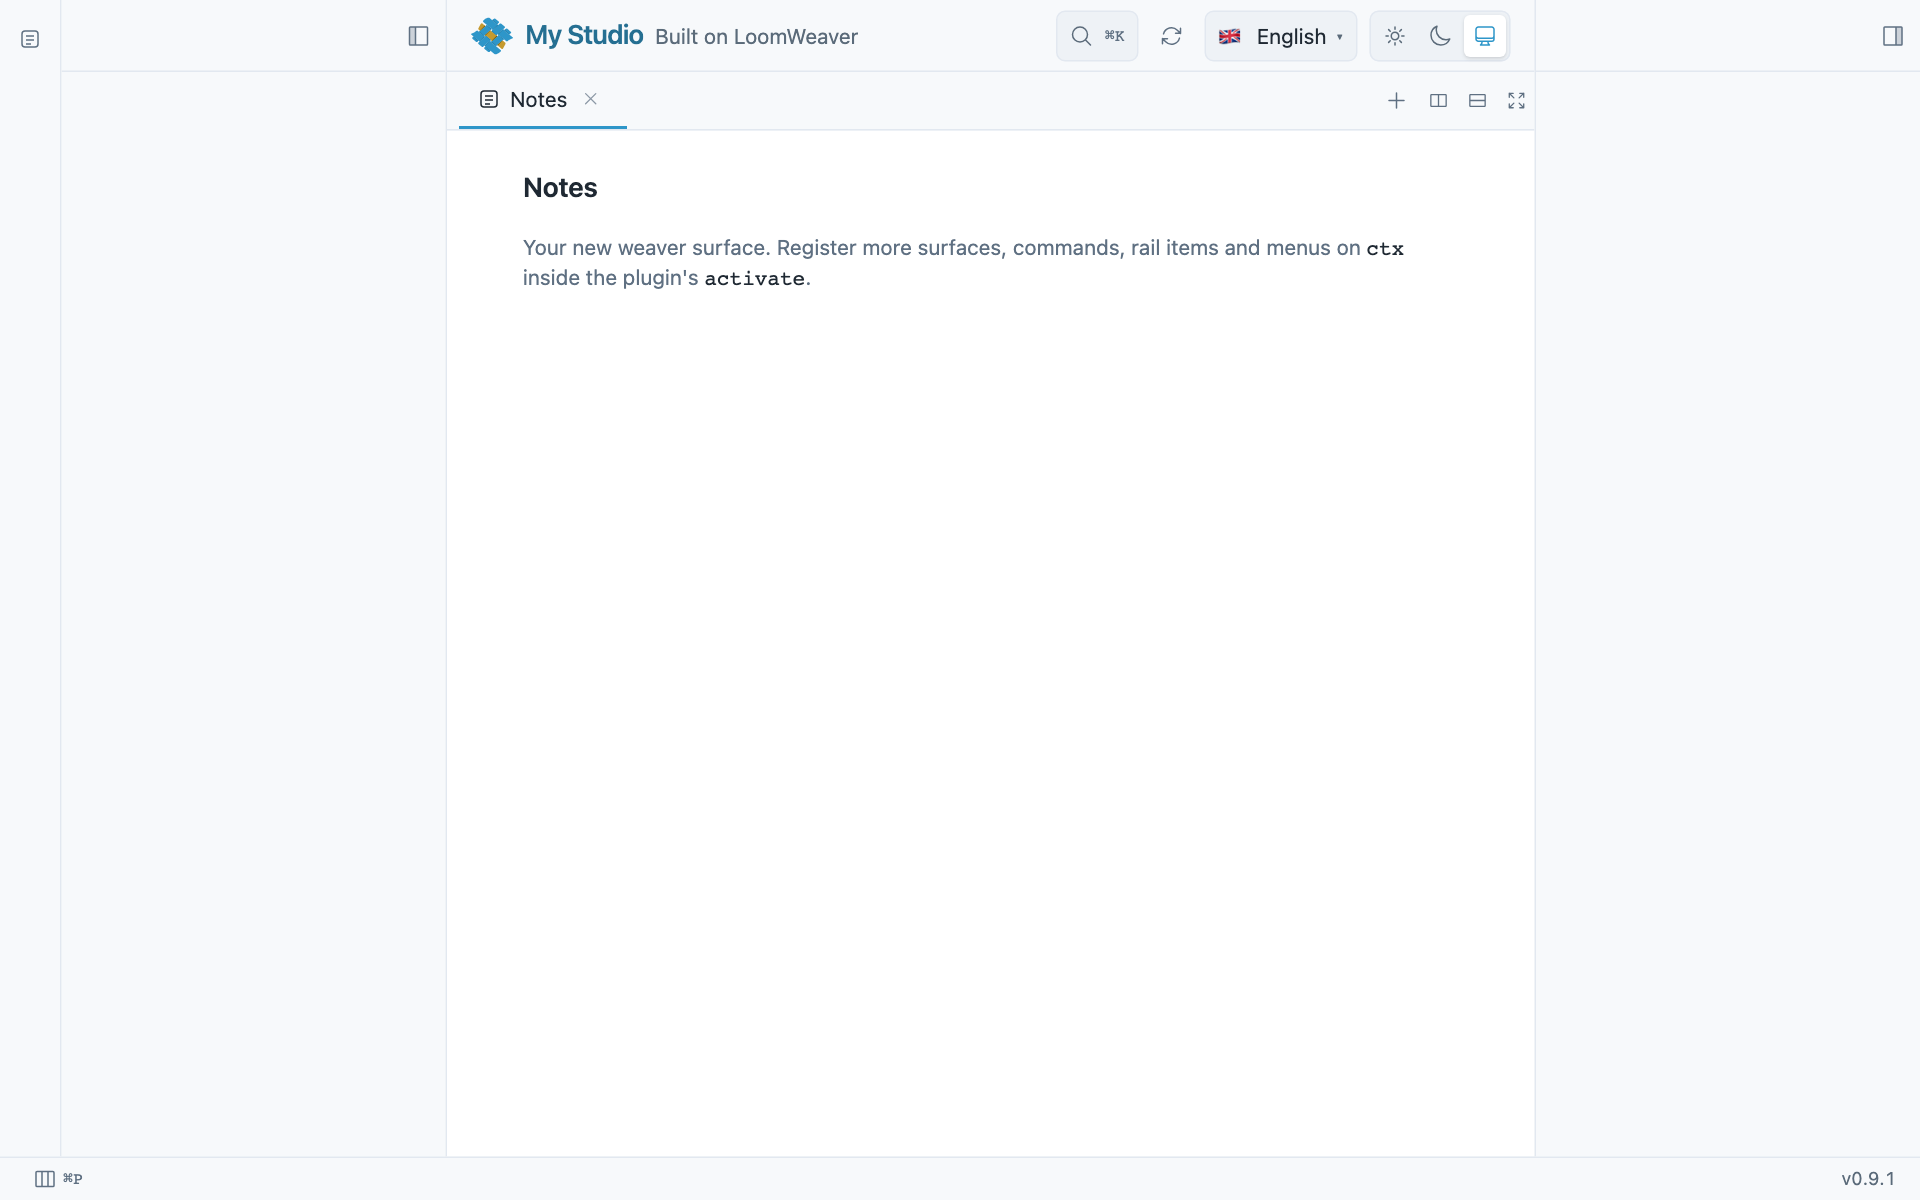1920x1200 pixels.
Task: Maximize the editor to fullscreen
Action: [x=1516, y=100]
